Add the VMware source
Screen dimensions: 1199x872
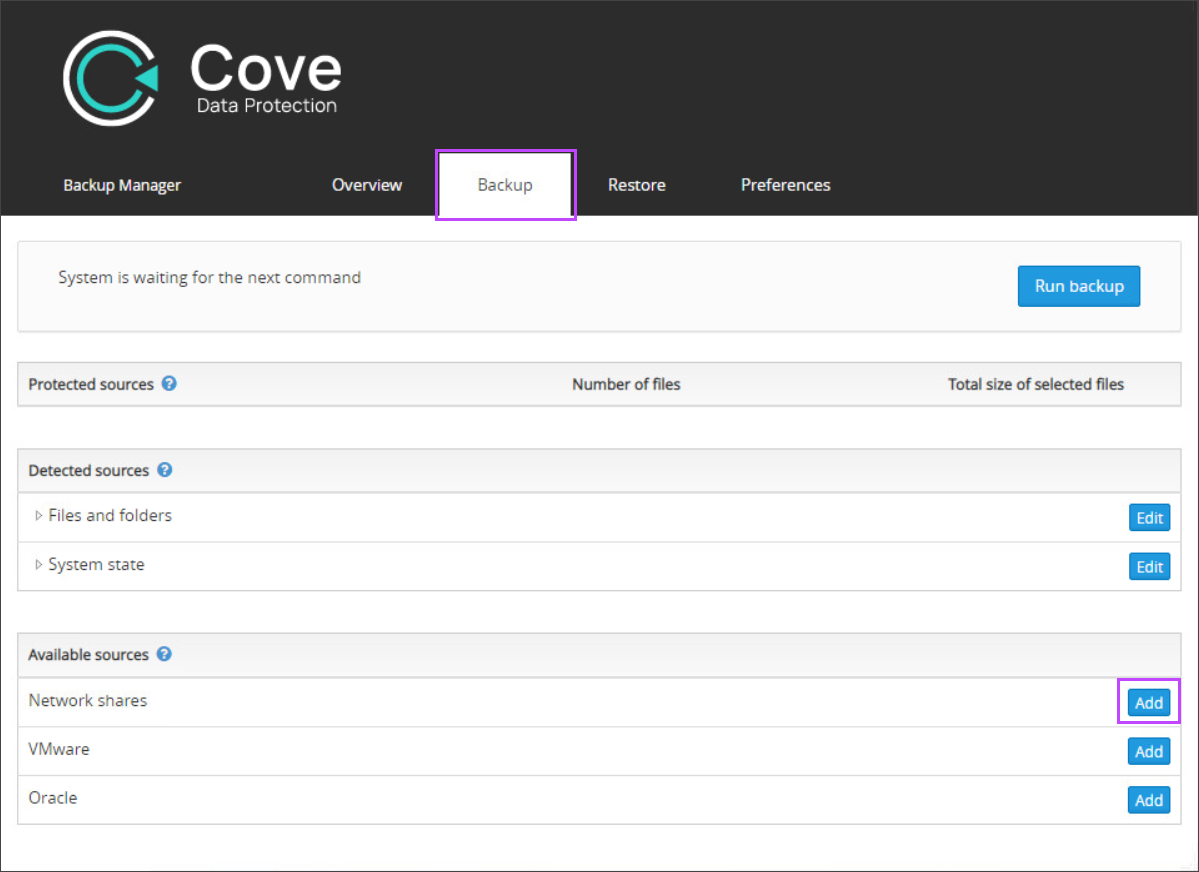(x=1149, y=751)
